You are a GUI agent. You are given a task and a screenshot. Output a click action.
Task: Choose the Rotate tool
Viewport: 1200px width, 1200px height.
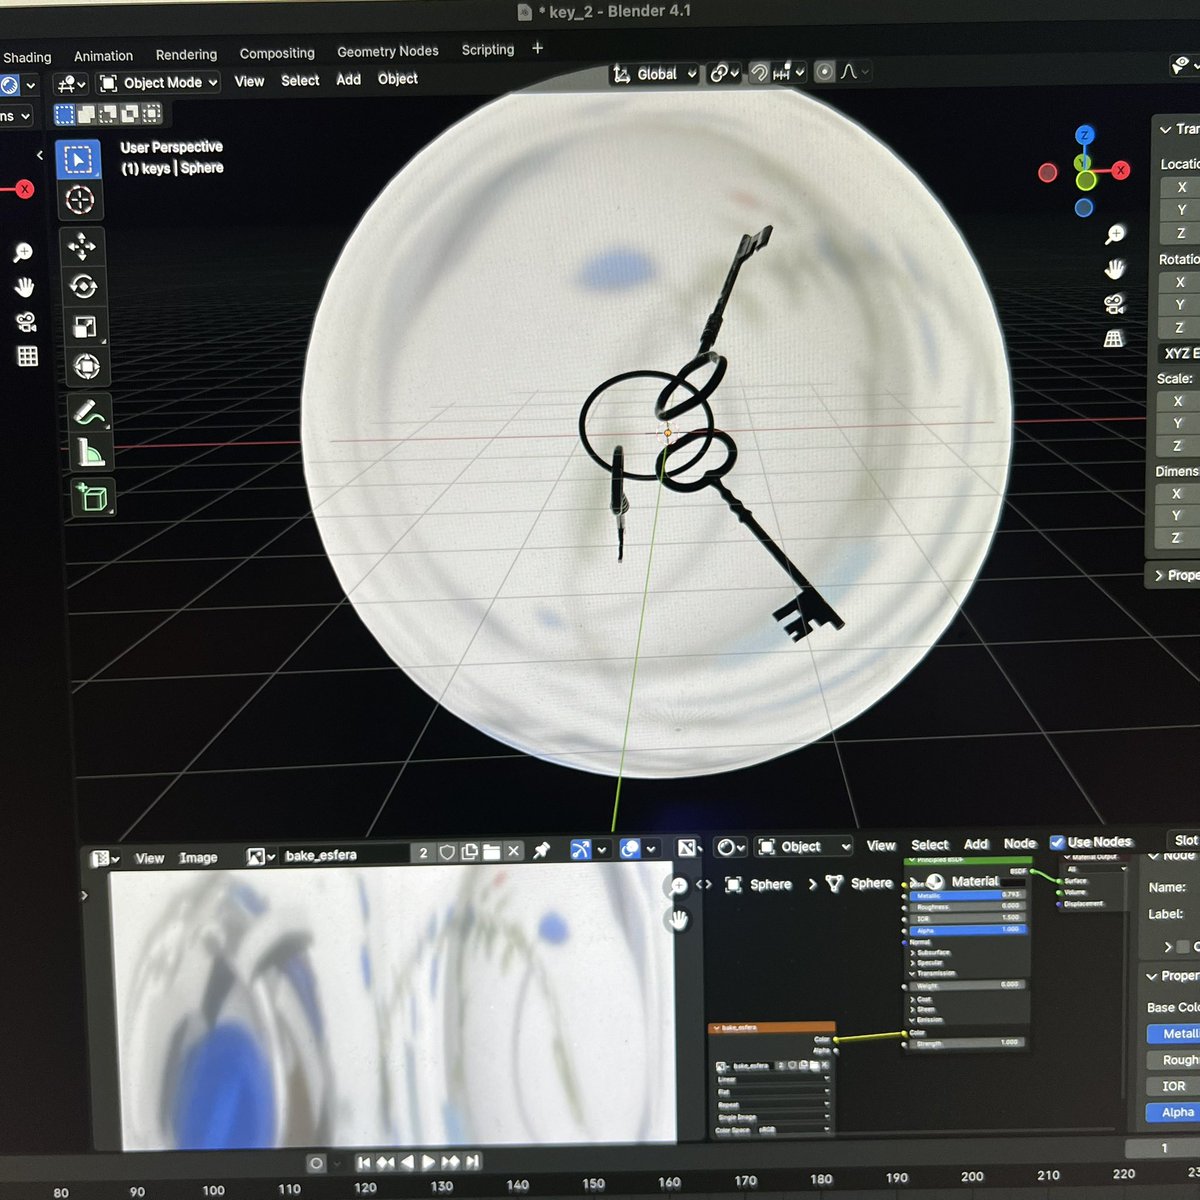click(x=83, y=287)
